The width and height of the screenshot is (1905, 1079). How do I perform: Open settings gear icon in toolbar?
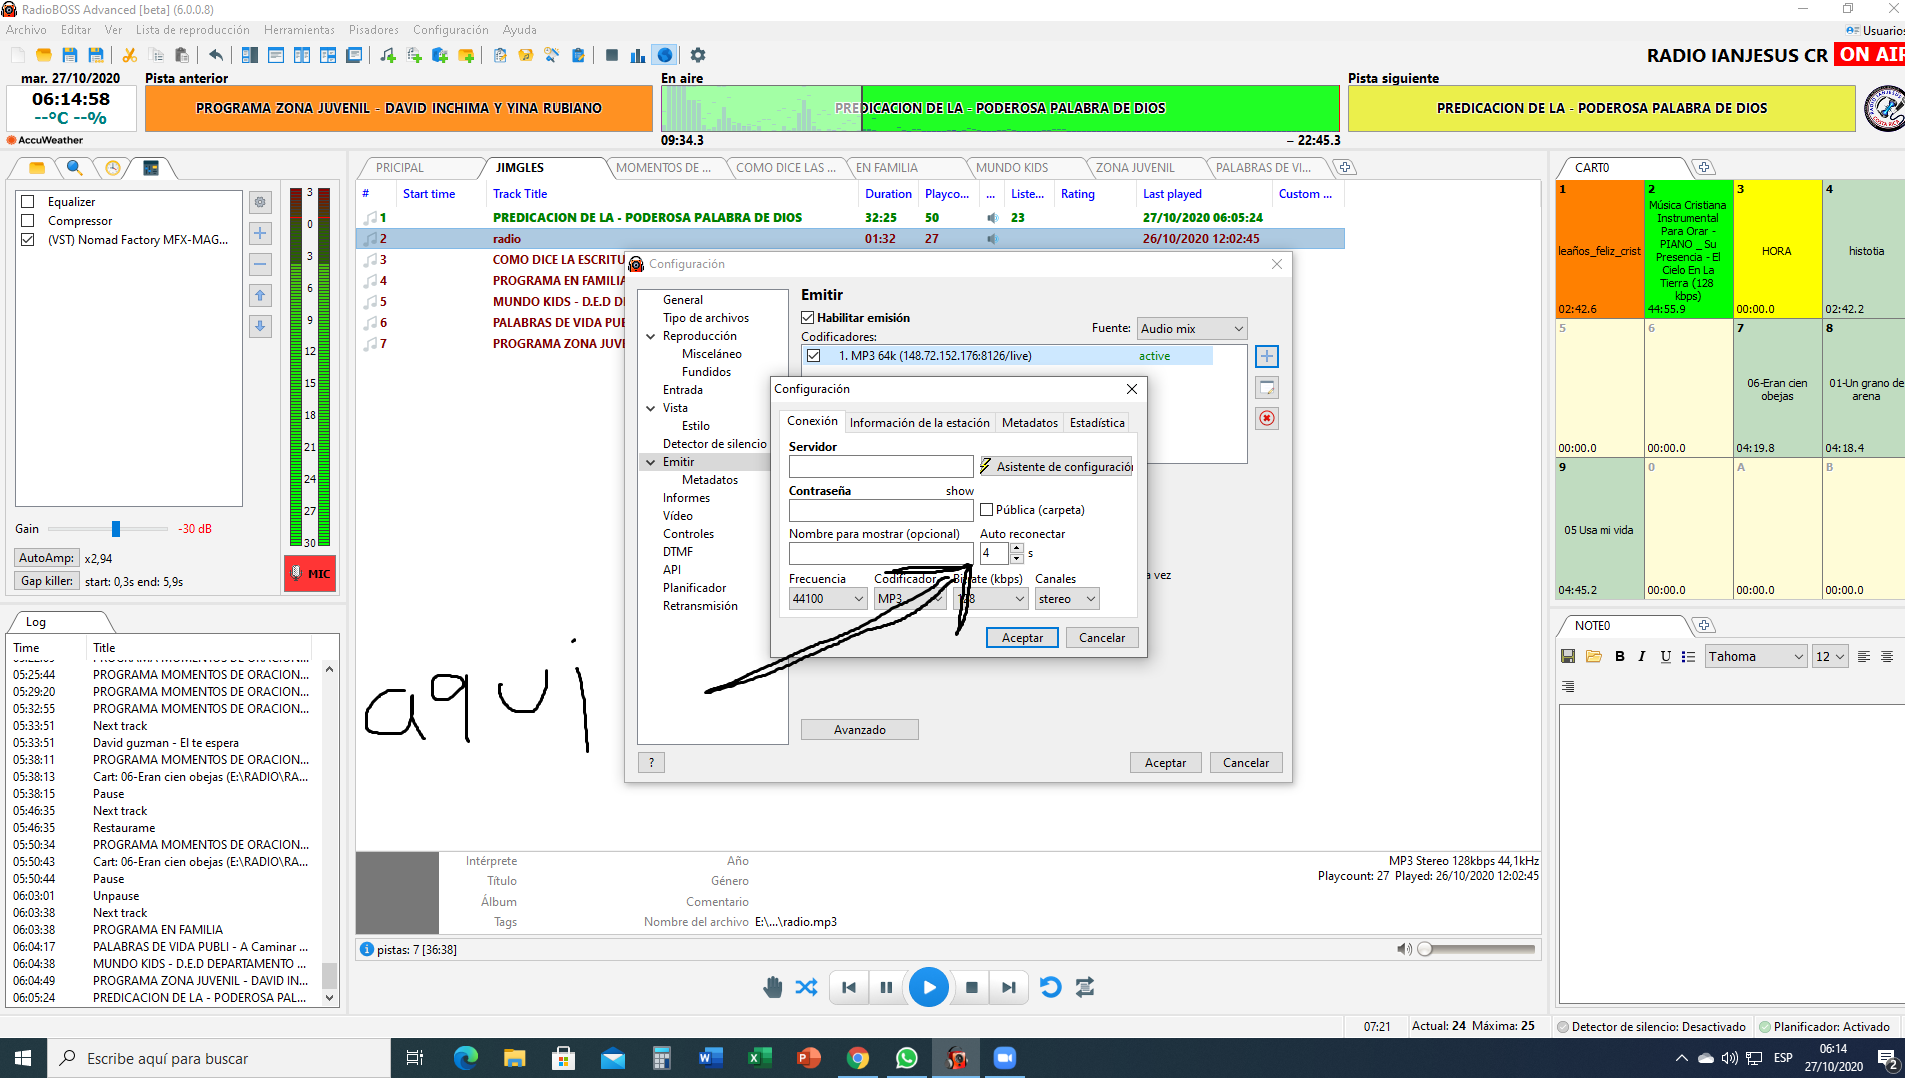[698, 55]
